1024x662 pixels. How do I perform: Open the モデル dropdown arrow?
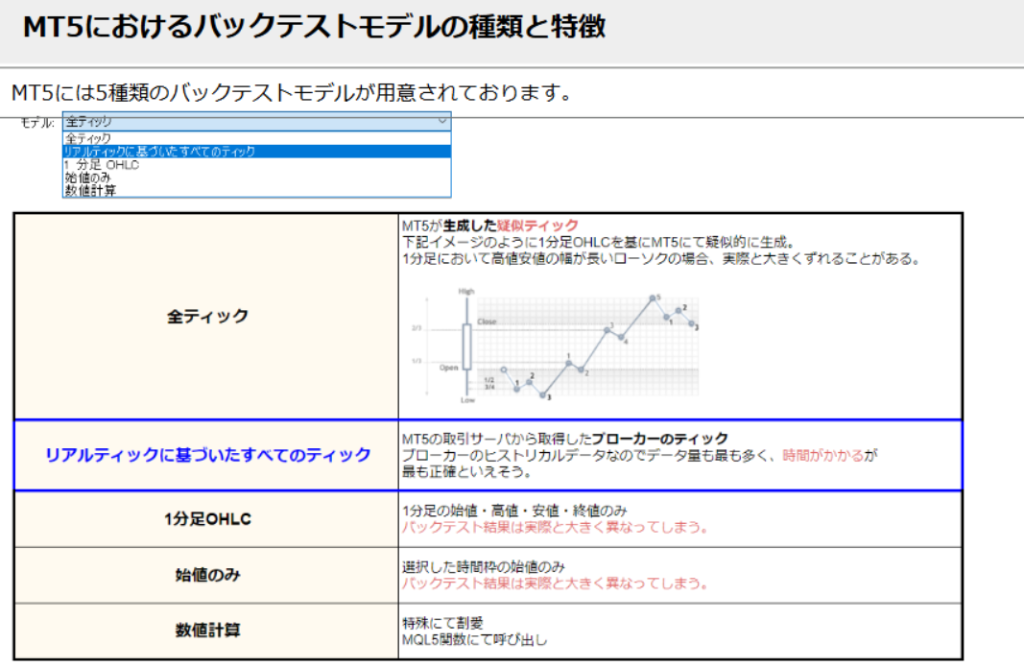(442, 121)
